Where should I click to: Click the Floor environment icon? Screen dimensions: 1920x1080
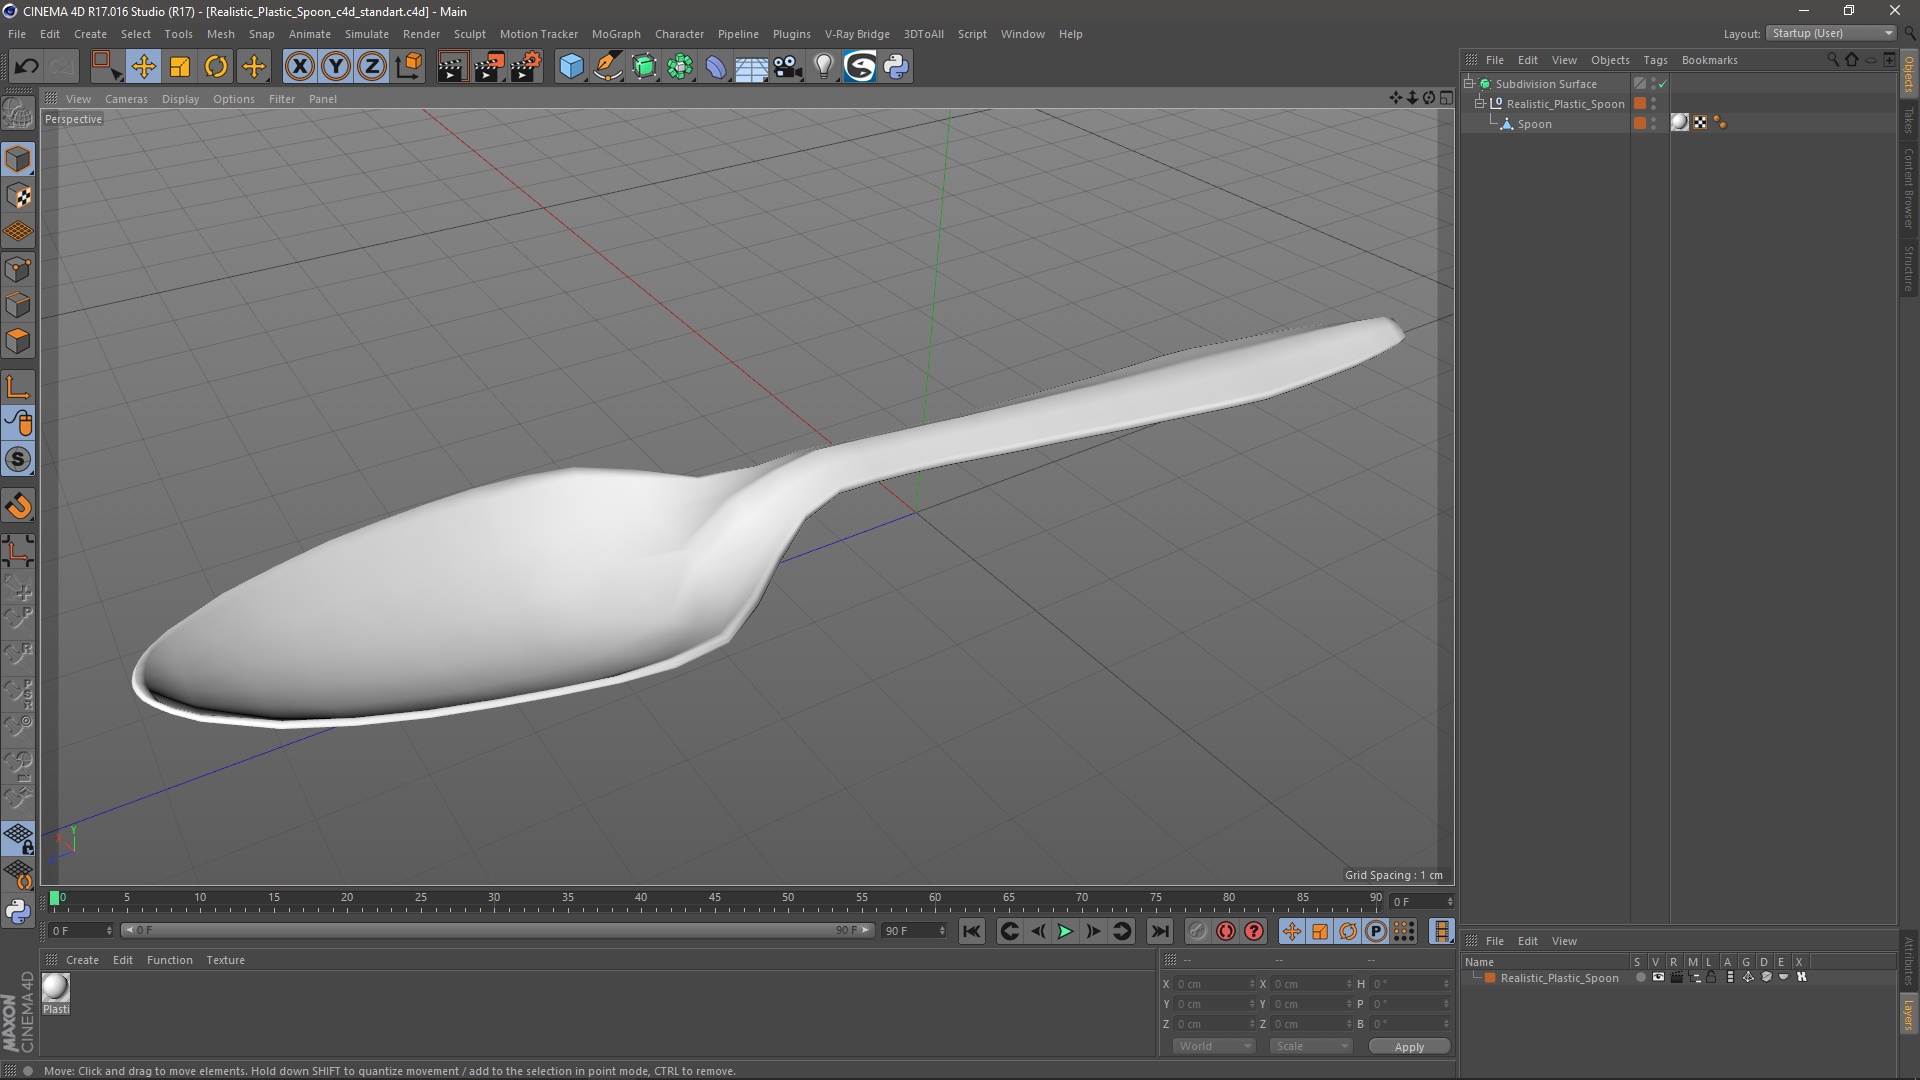752,67
